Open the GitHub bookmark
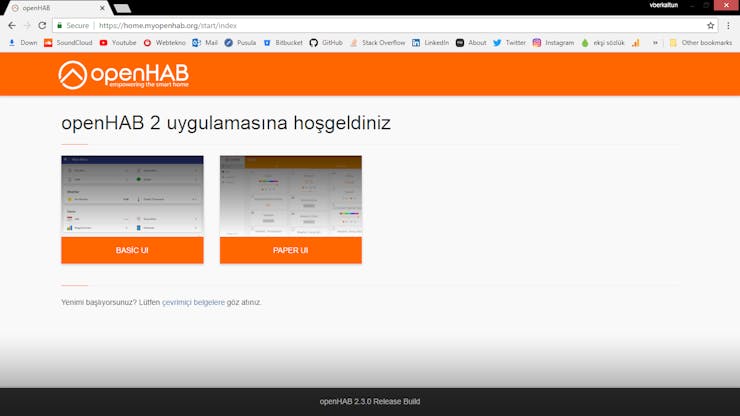The image size is (740, 416). pyautogui.click(x=326, y=42)
